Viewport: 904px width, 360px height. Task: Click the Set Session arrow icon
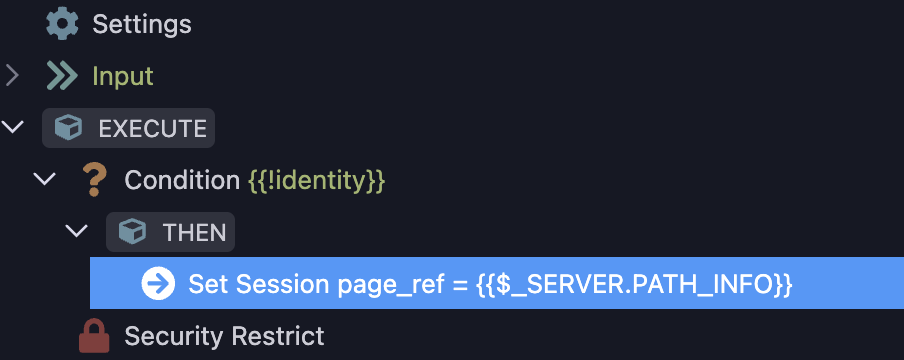158,283
